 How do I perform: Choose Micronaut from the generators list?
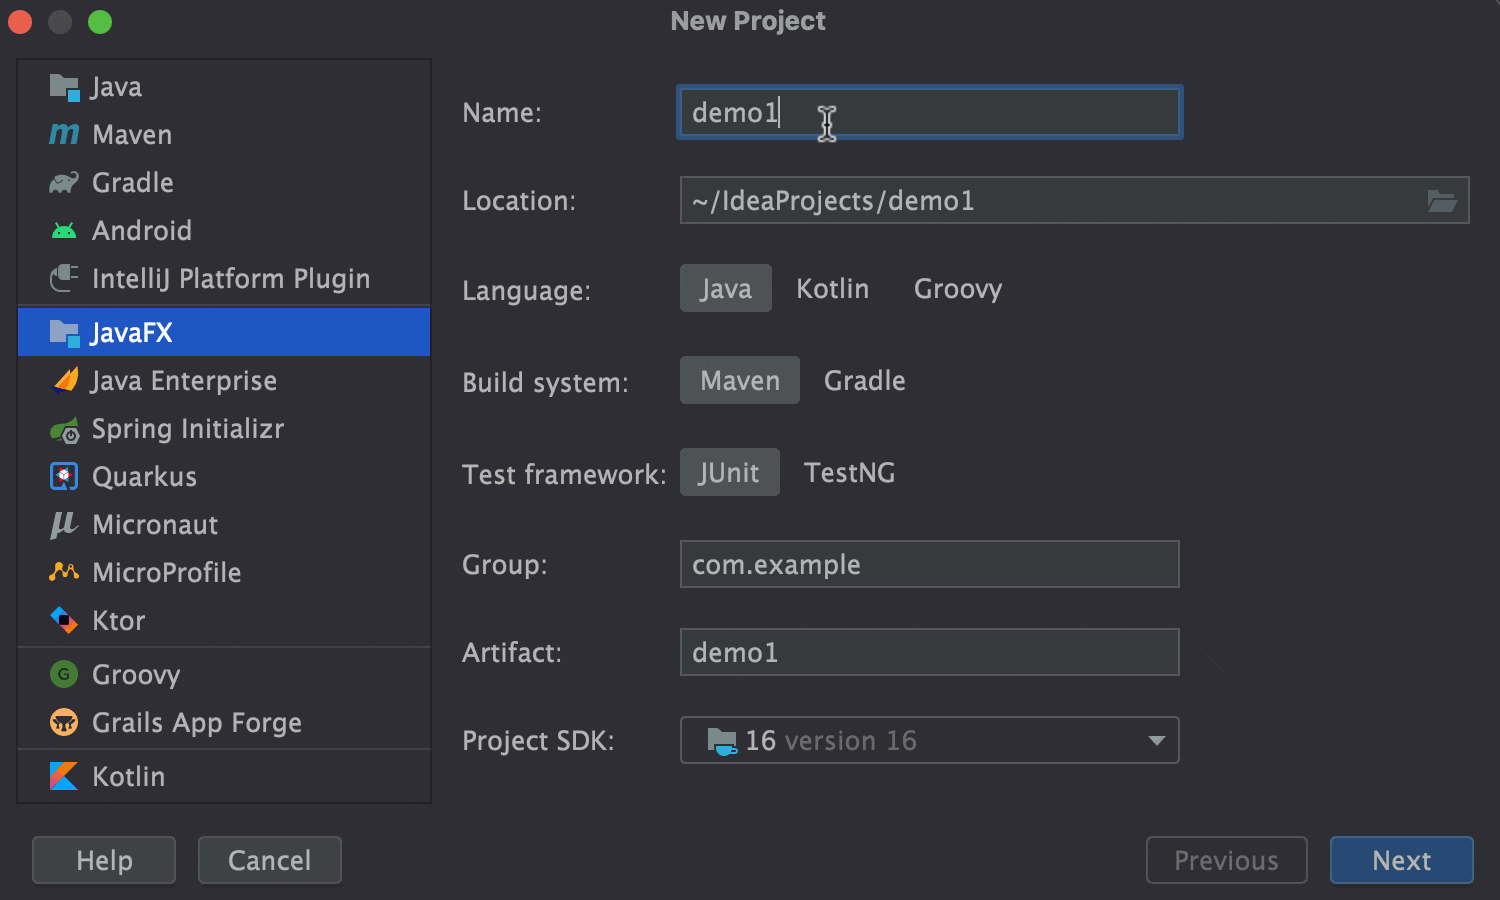(154, 525)
